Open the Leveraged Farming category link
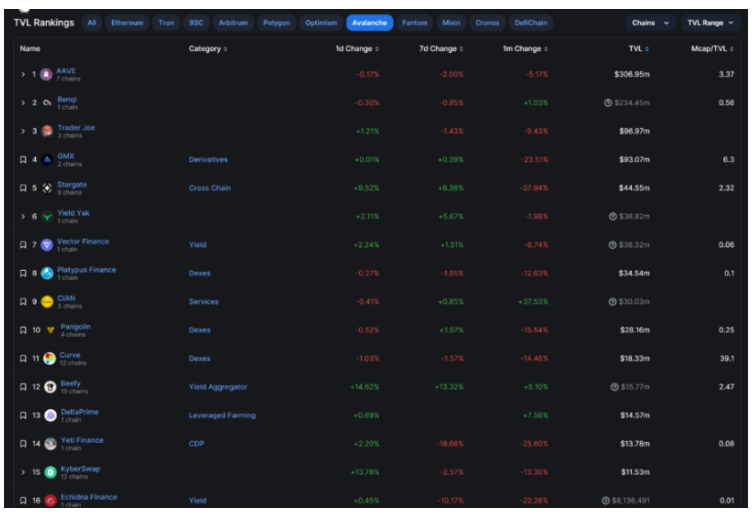 (x=222, y=416)
